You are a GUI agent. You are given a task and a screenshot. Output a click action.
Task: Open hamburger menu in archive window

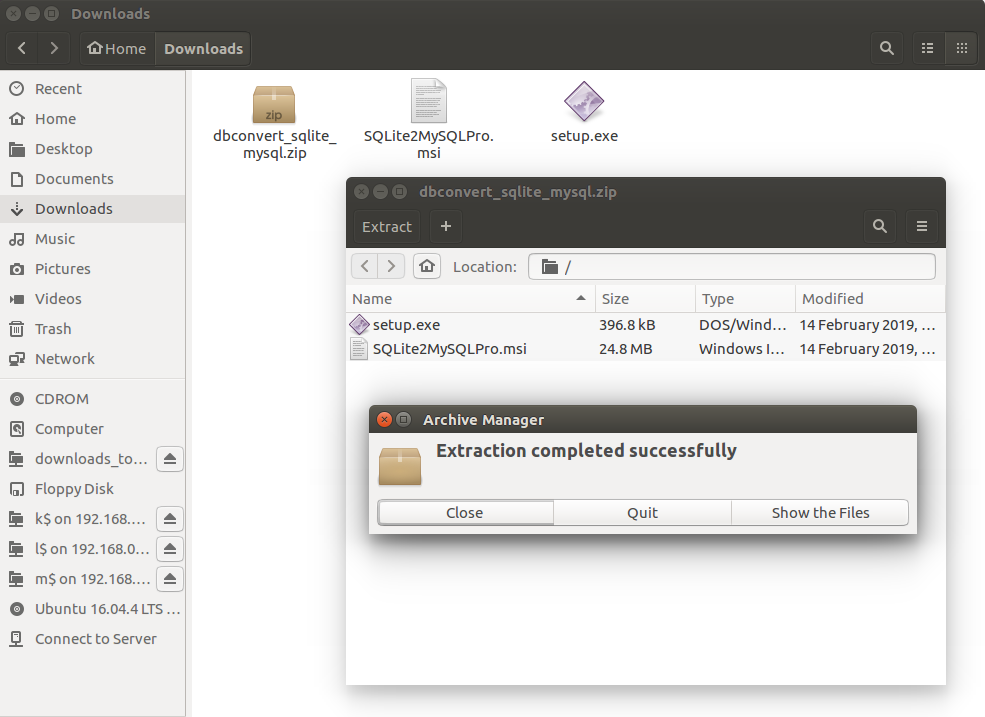click(922, 227)
